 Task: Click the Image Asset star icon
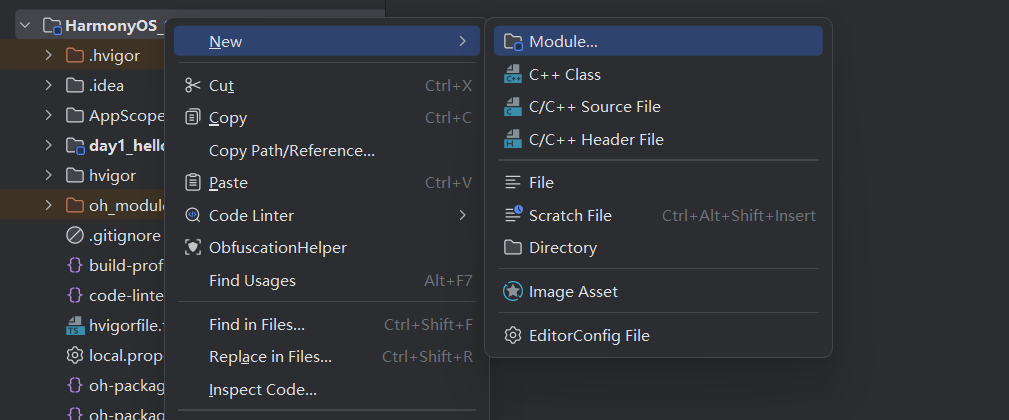pos(513,291)
